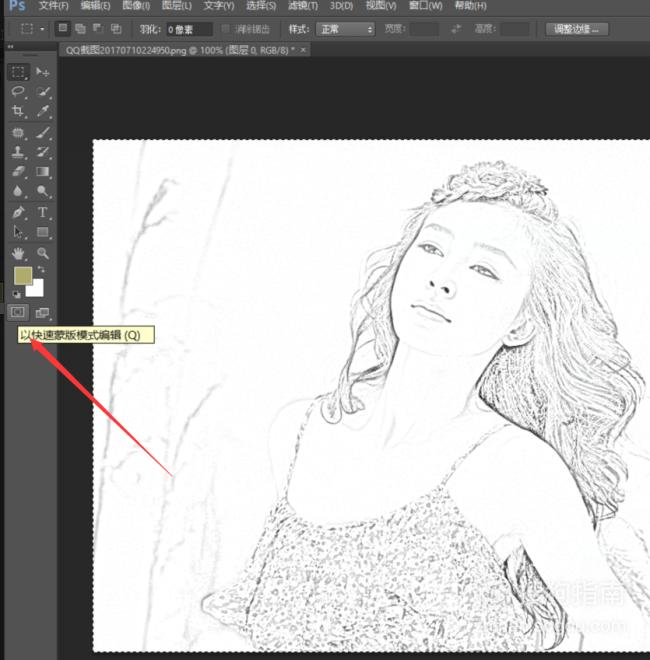The width and height of the screenshot is (650, 660).
Task: Select the Lasso tool
Action: pos(18,92)
